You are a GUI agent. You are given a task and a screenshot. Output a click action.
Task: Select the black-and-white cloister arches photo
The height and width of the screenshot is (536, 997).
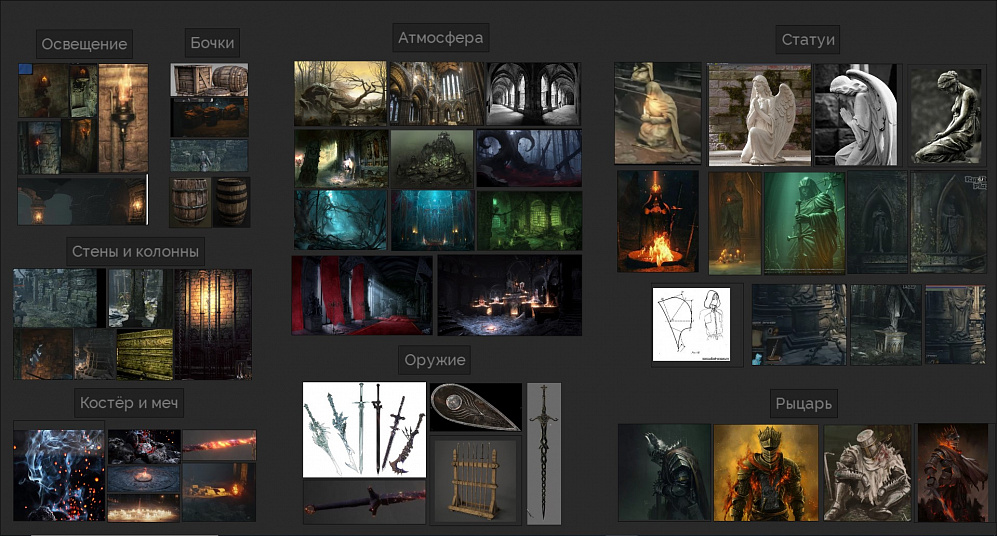[533, 93]
